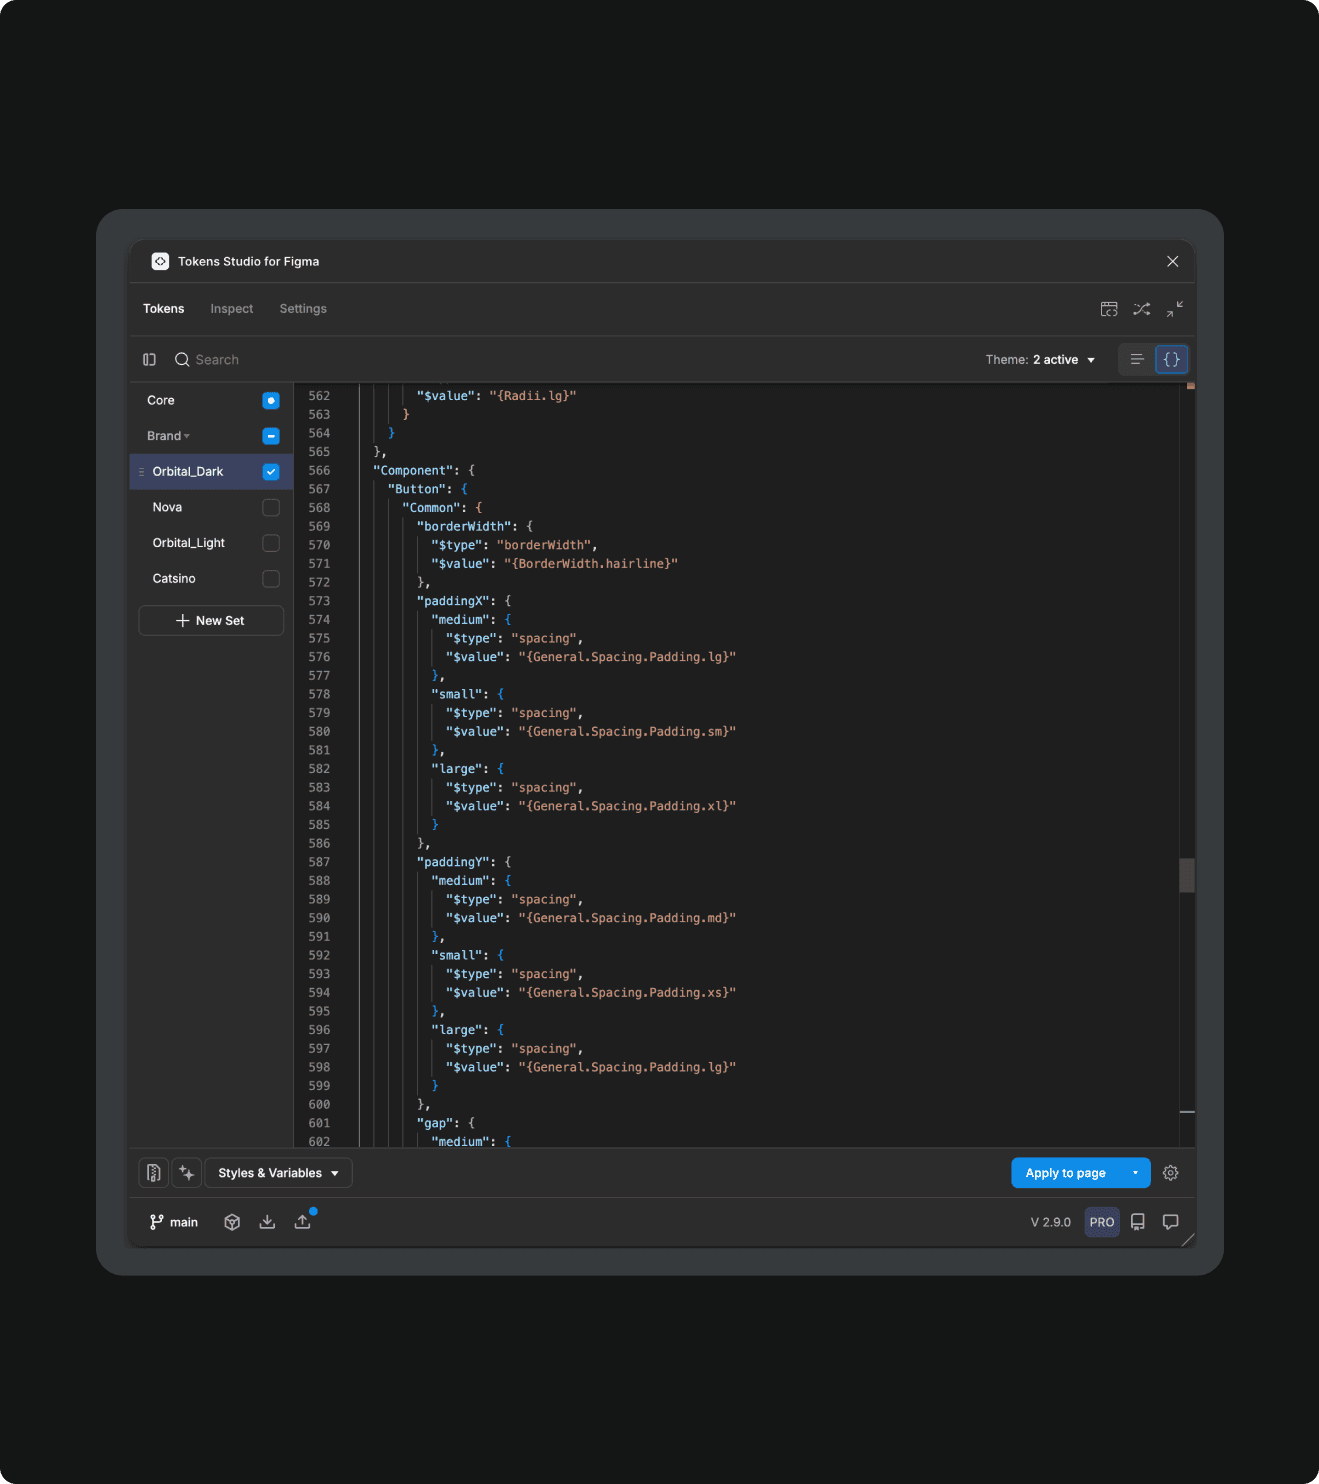The height and width of the screenshot is (1484, 1319).
Task: Click "{General.Spacing.Padding.xs}" value
Action: coord(627,993)
